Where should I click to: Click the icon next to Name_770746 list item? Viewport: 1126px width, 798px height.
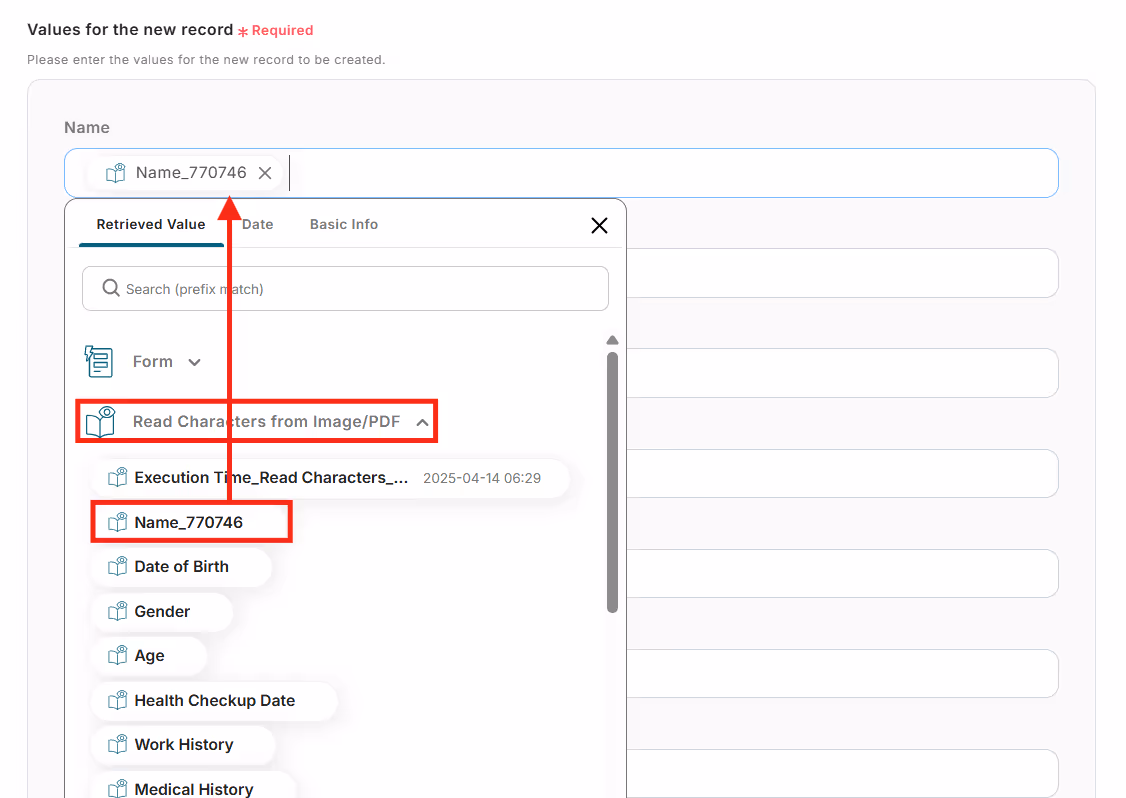[118, 522]
